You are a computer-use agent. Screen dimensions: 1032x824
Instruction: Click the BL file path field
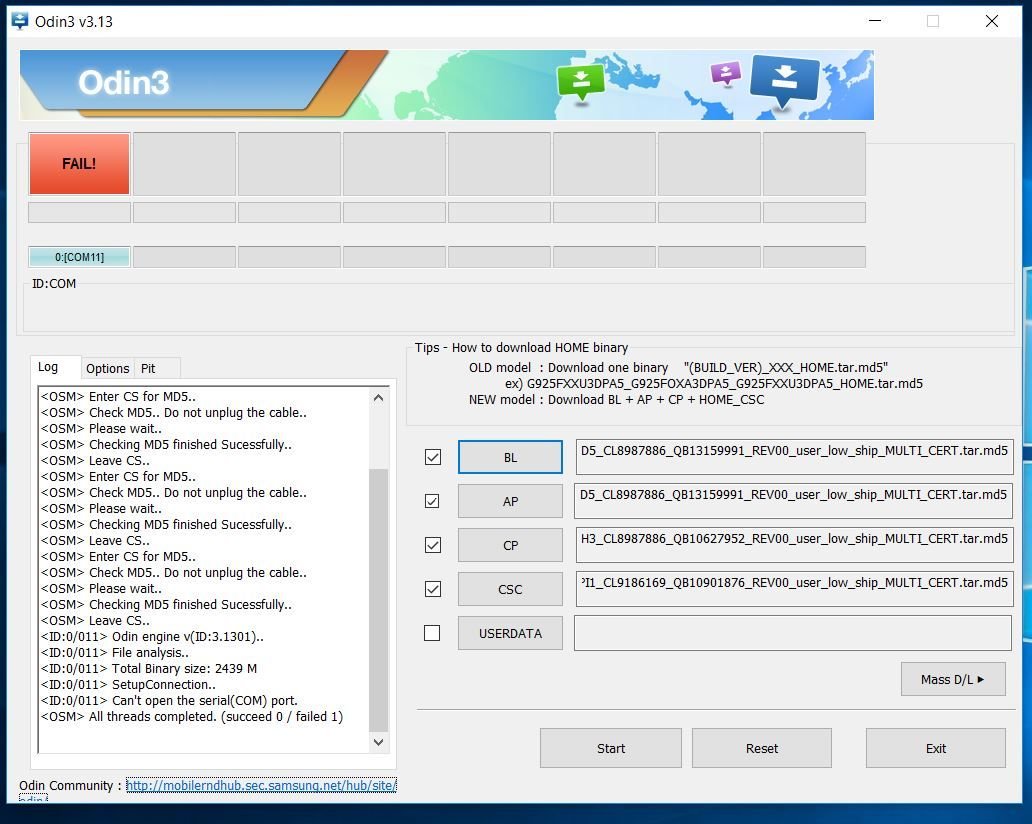click(794, 457)
